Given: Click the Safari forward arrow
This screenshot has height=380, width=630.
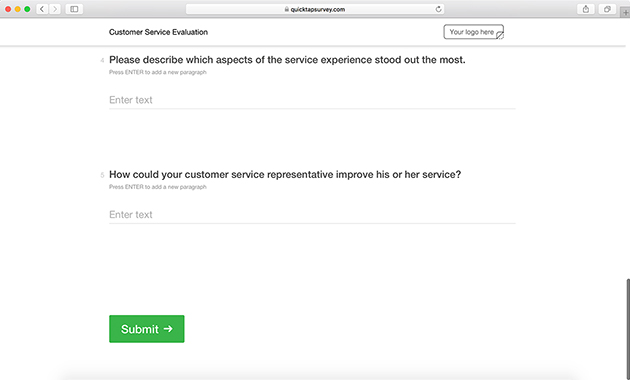Looking at the screenshot, I should [x=55, y=9].
